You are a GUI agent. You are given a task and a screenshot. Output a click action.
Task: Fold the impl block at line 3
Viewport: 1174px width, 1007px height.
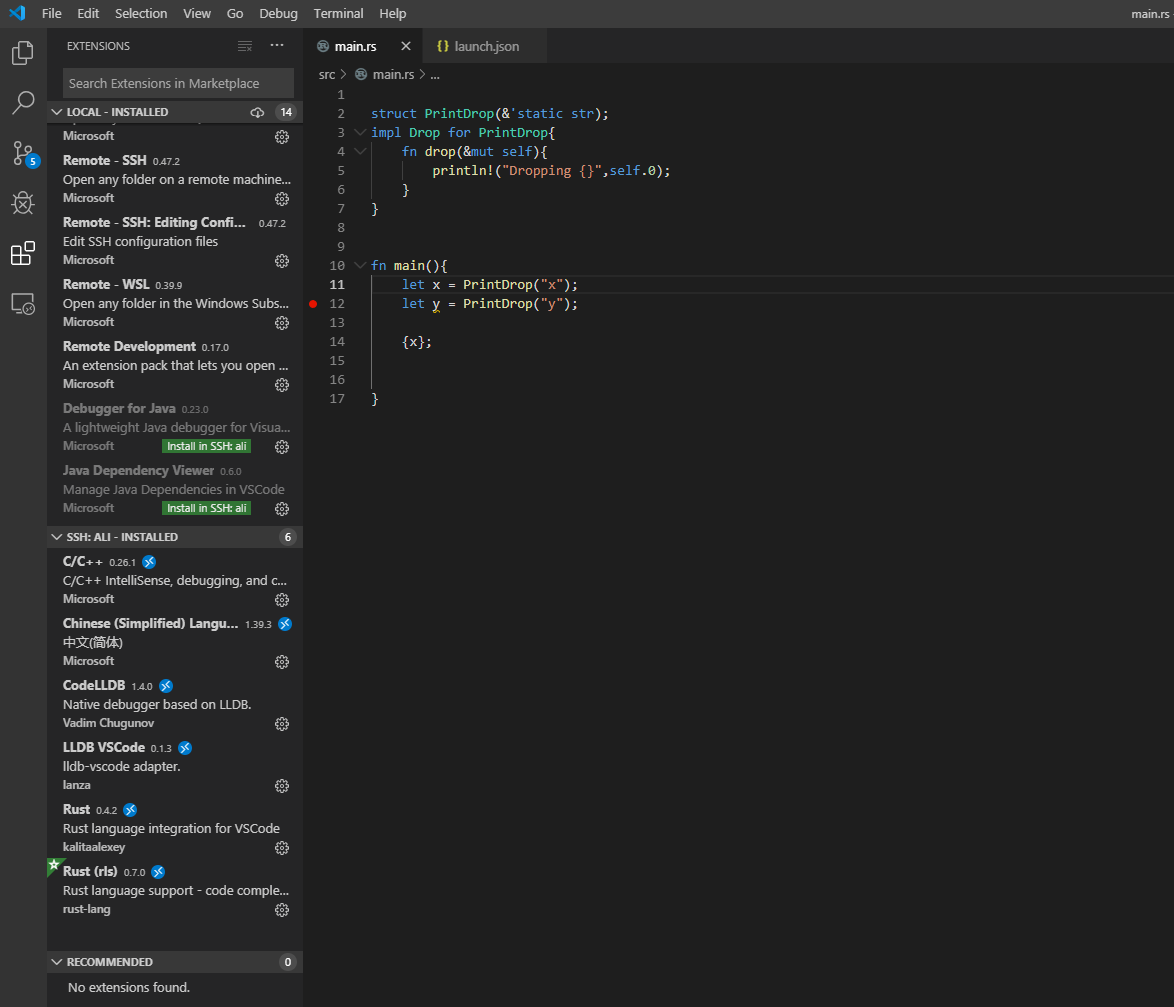click(x=360, y=133)
